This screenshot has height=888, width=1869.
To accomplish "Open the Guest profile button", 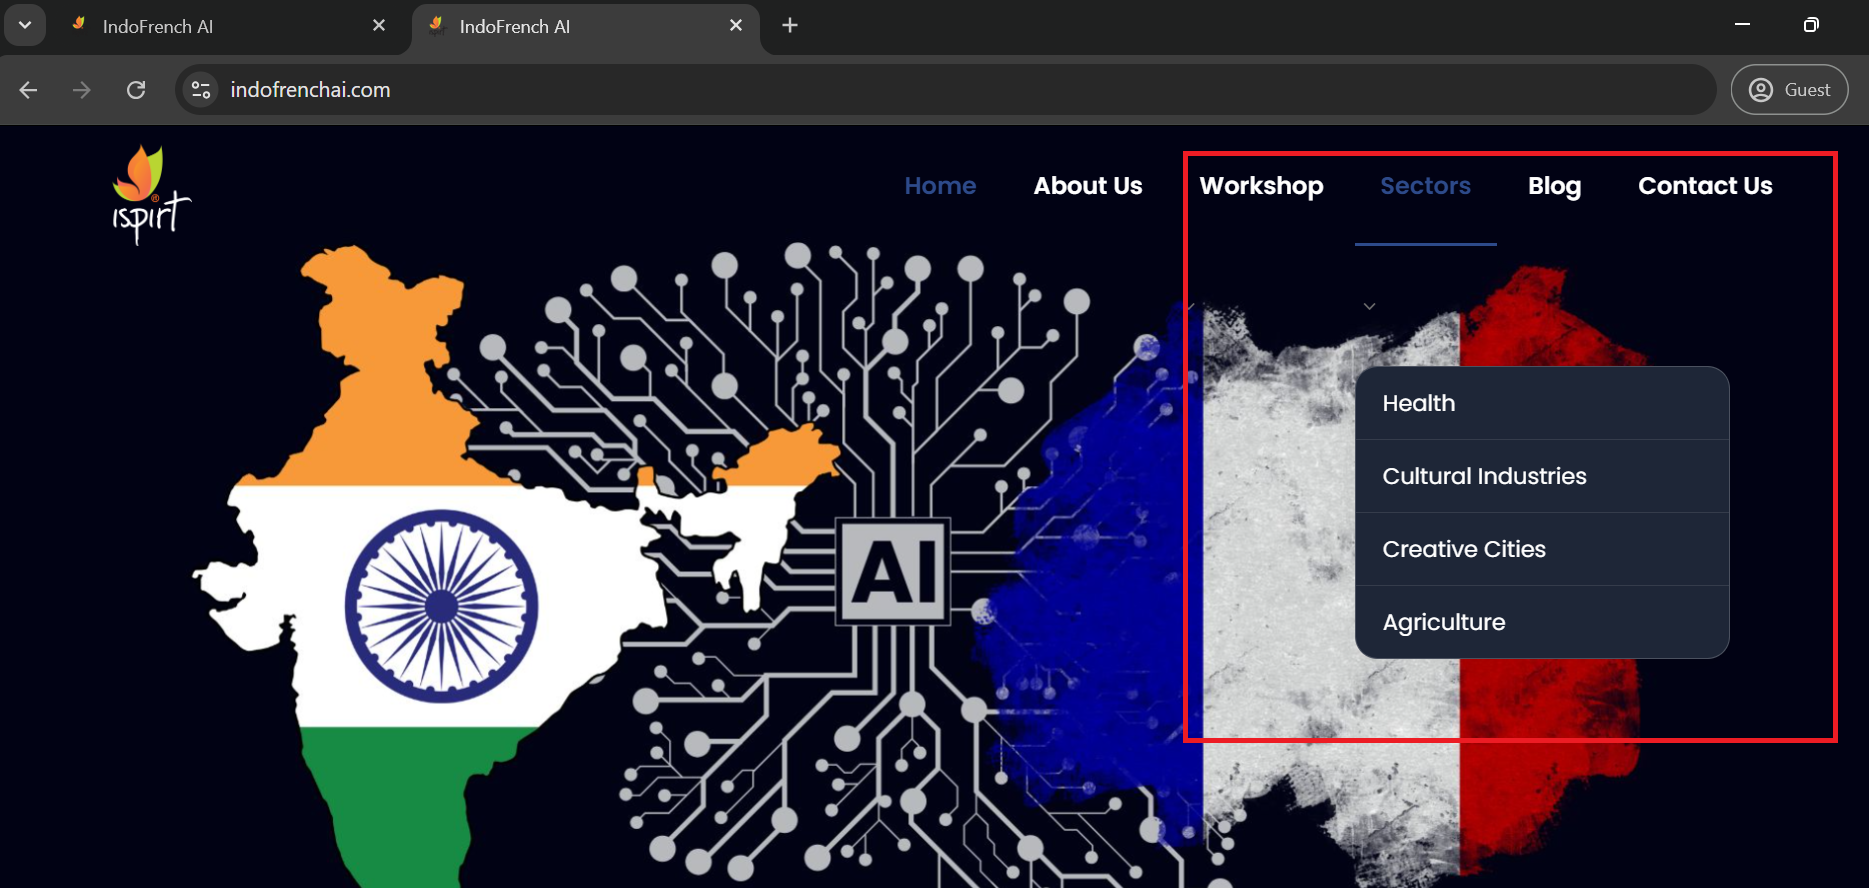I will tap(1789, 90).
